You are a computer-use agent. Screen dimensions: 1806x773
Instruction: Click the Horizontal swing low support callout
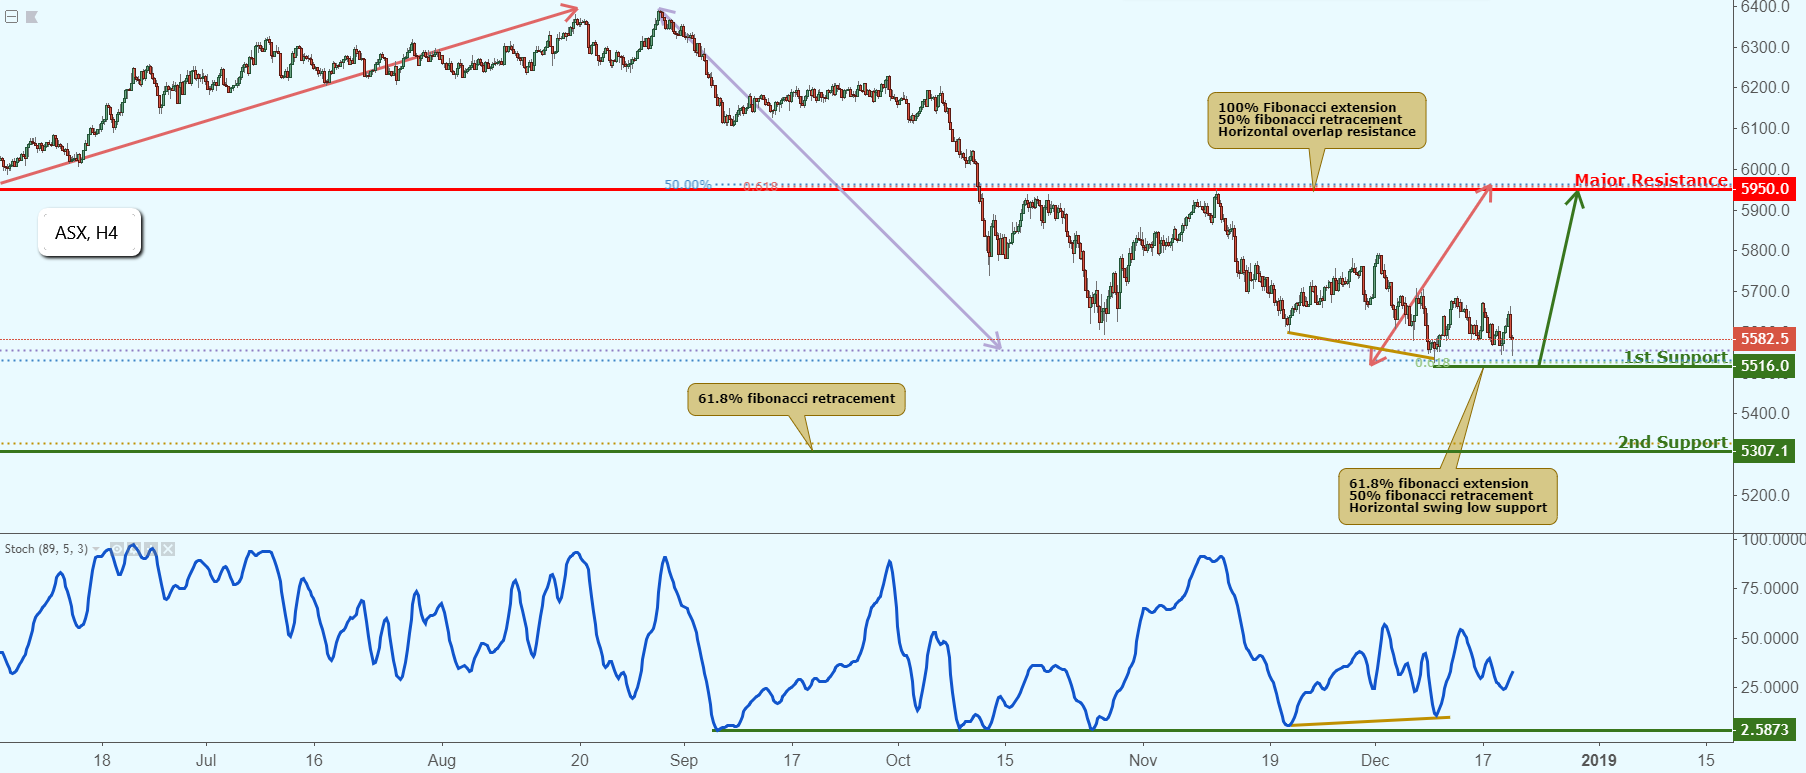click(x=1448, y=496)
